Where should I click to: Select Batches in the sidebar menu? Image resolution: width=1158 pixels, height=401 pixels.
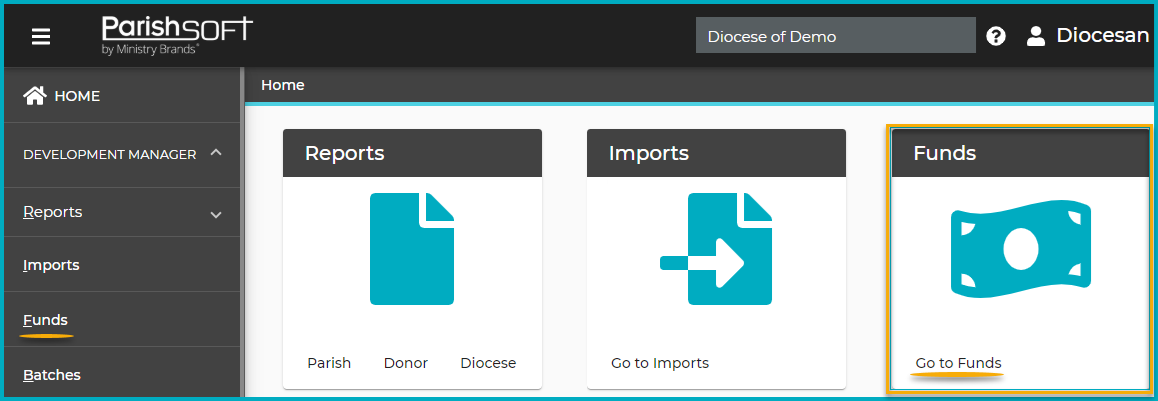(52, 374)
